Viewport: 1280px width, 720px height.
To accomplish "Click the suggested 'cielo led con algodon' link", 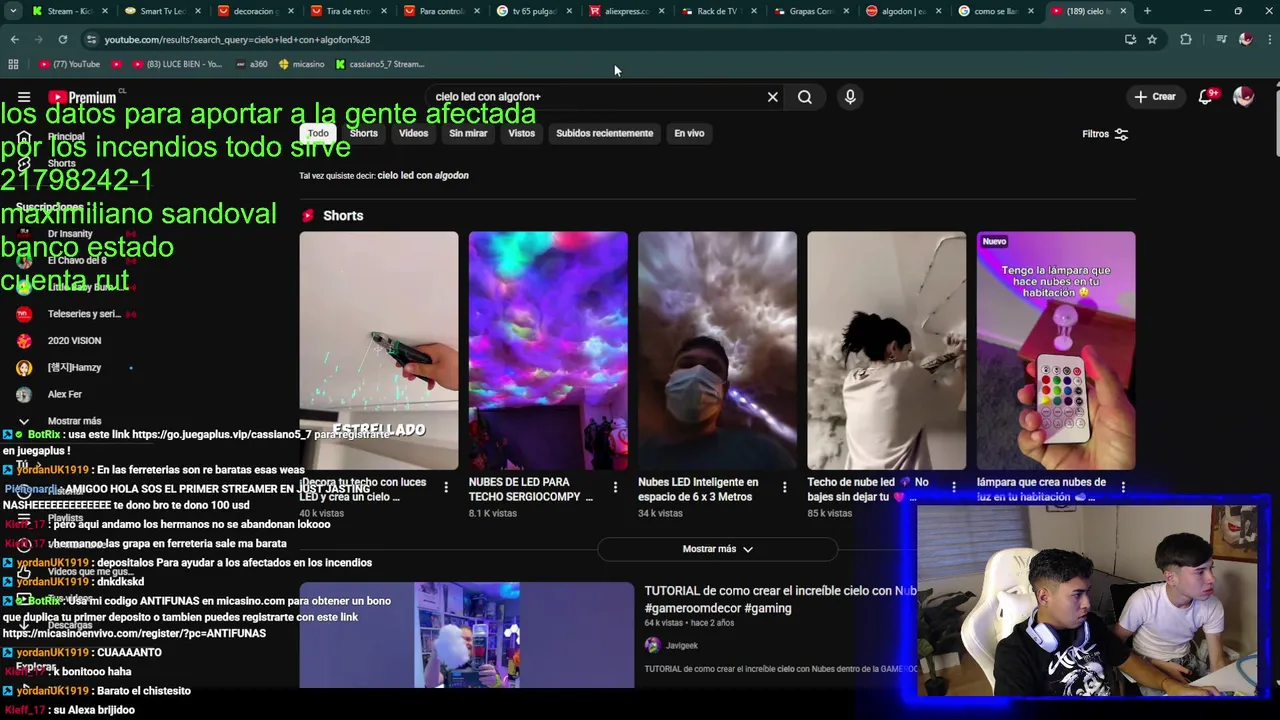I will click(423, 175).
